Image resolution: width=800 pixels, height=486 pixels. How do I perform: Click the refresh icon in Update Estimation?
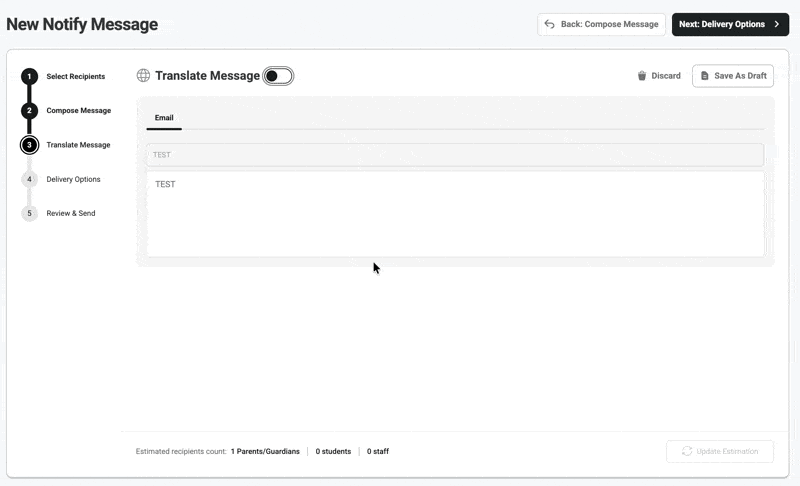[687, 451]
